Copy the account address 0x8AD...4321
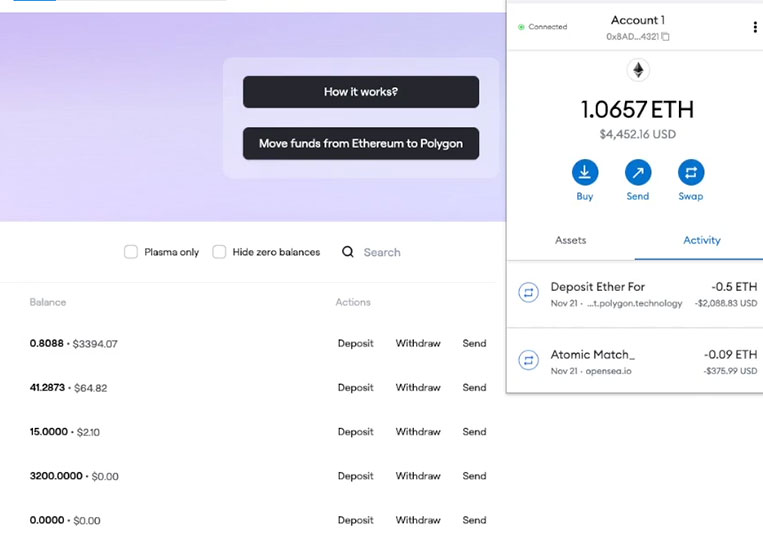The image size is (763, 541). (665, 36)
